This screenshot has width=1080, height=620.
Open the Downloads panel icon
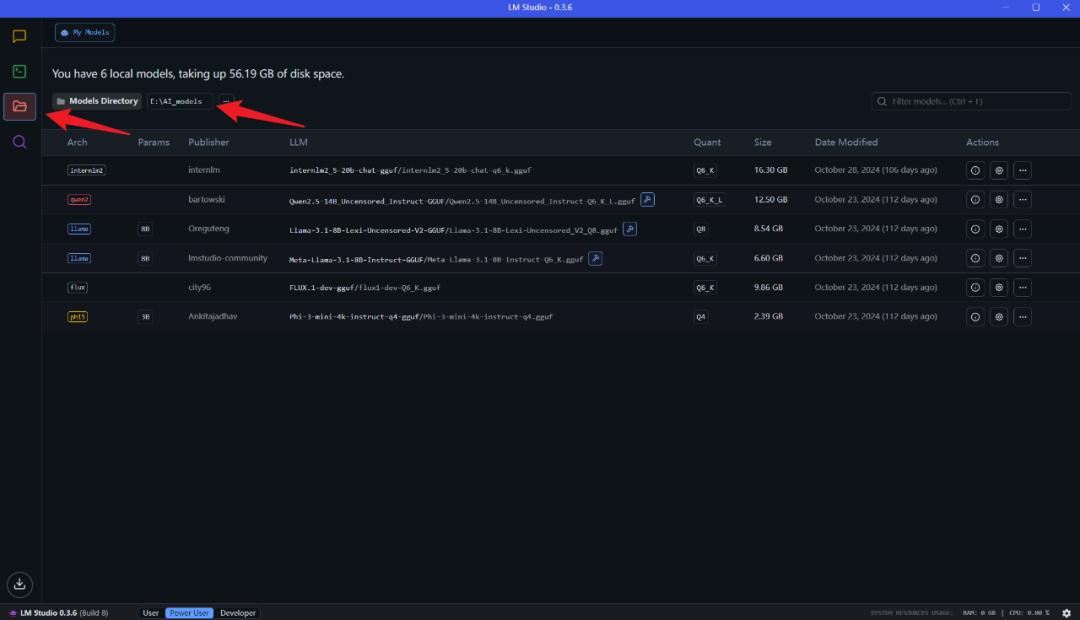[x=19, y=584]
